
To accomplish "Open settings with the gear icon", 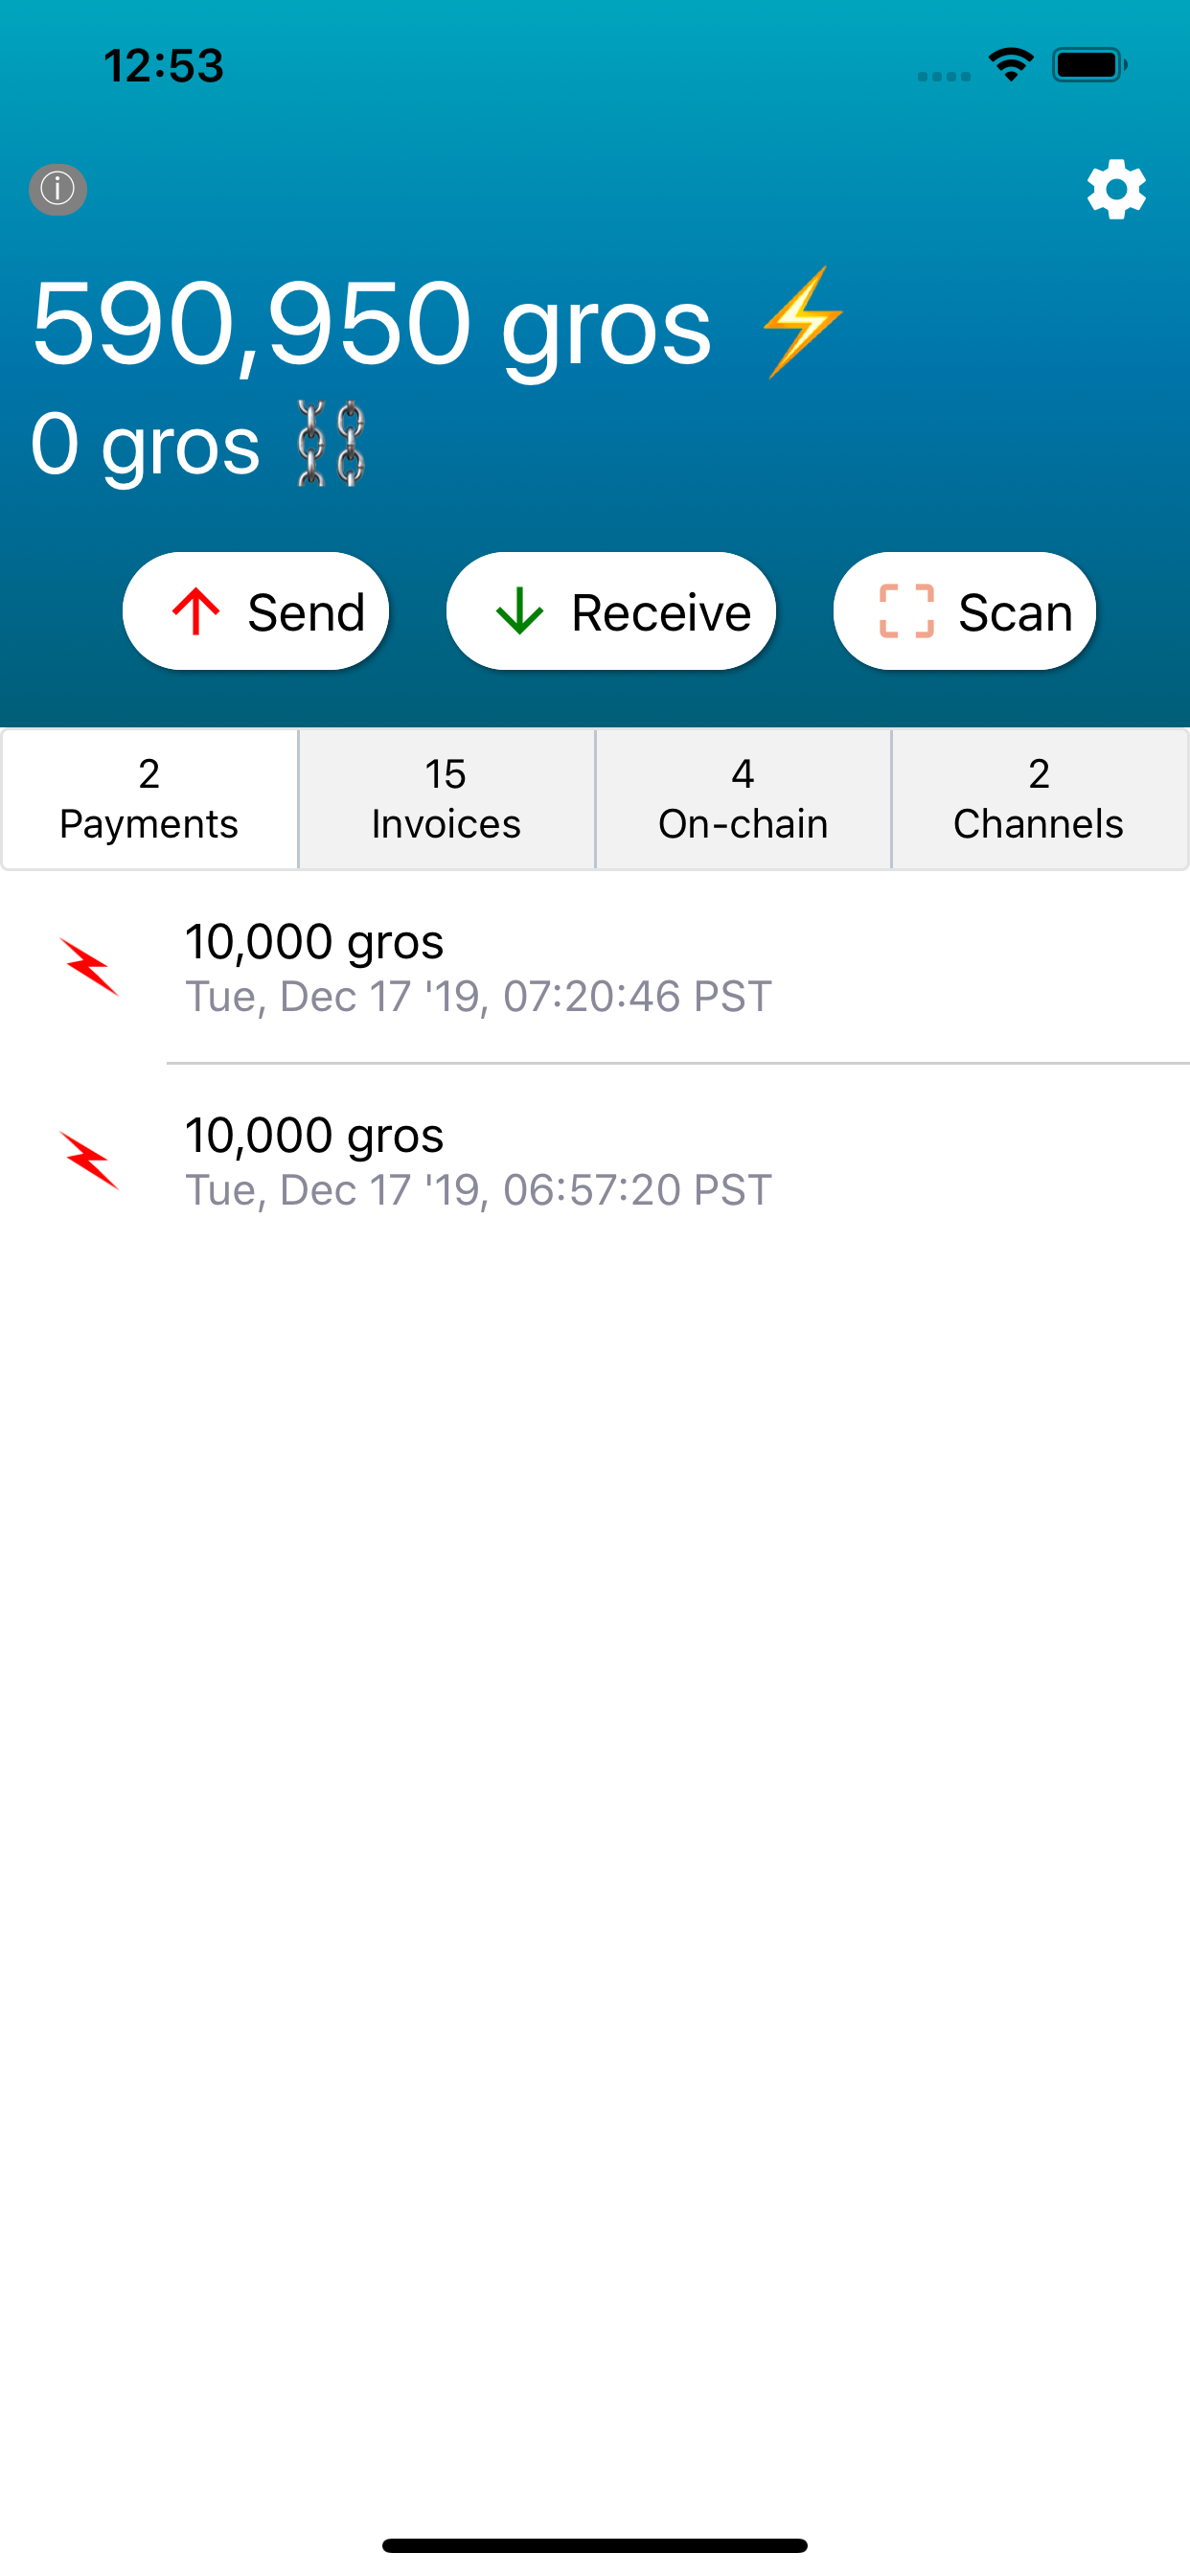I will [x=1116, y=189].
